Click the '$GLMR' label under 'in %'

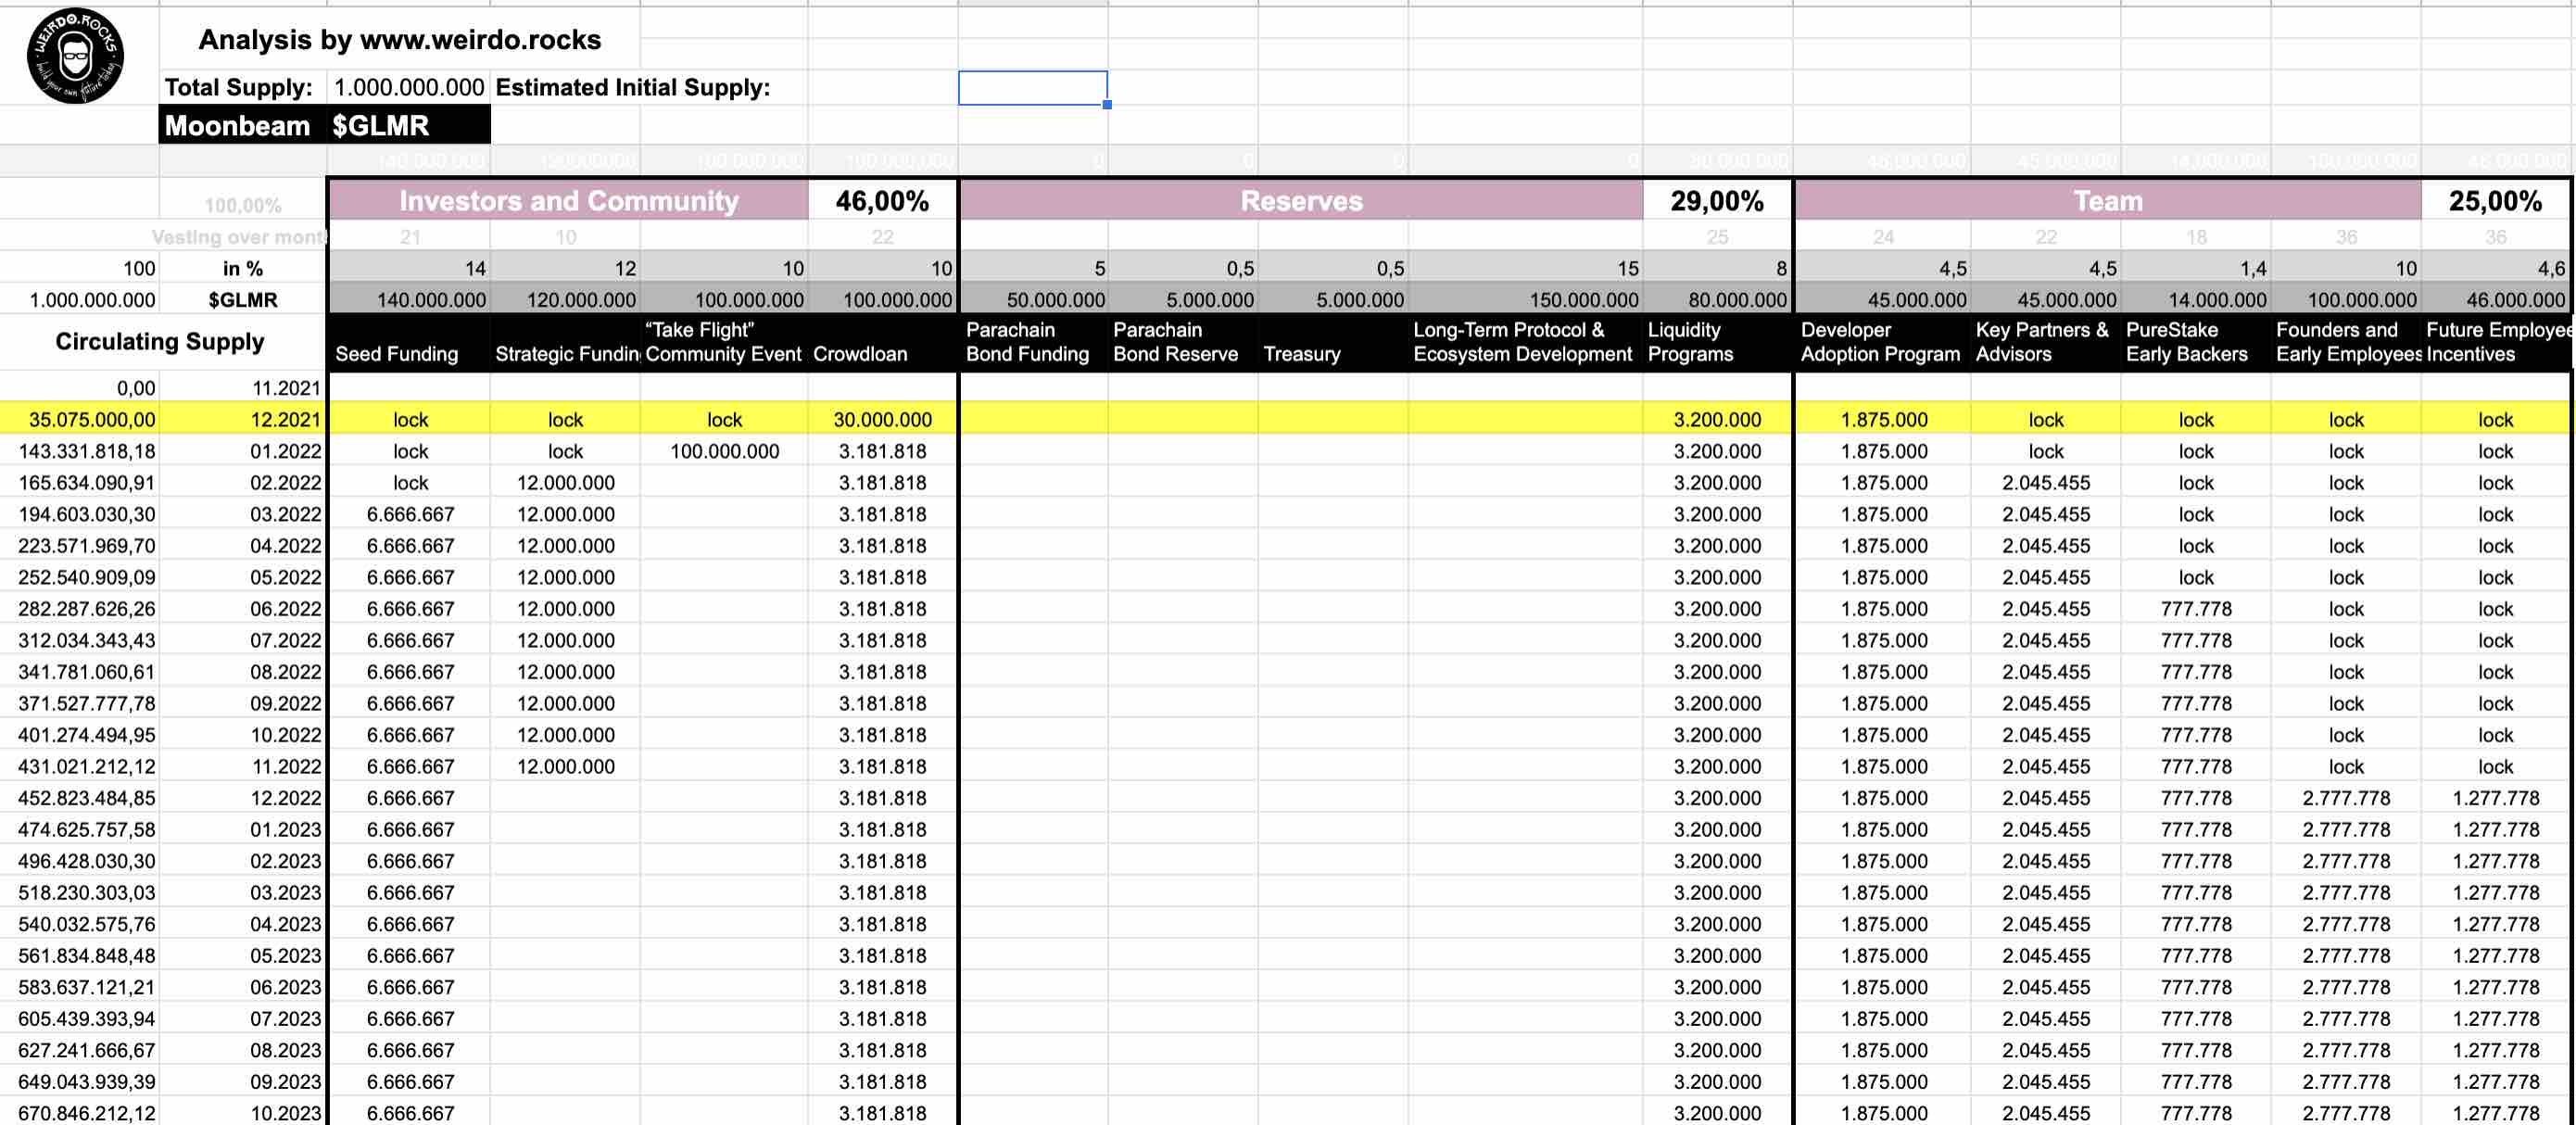pos(243,300)
